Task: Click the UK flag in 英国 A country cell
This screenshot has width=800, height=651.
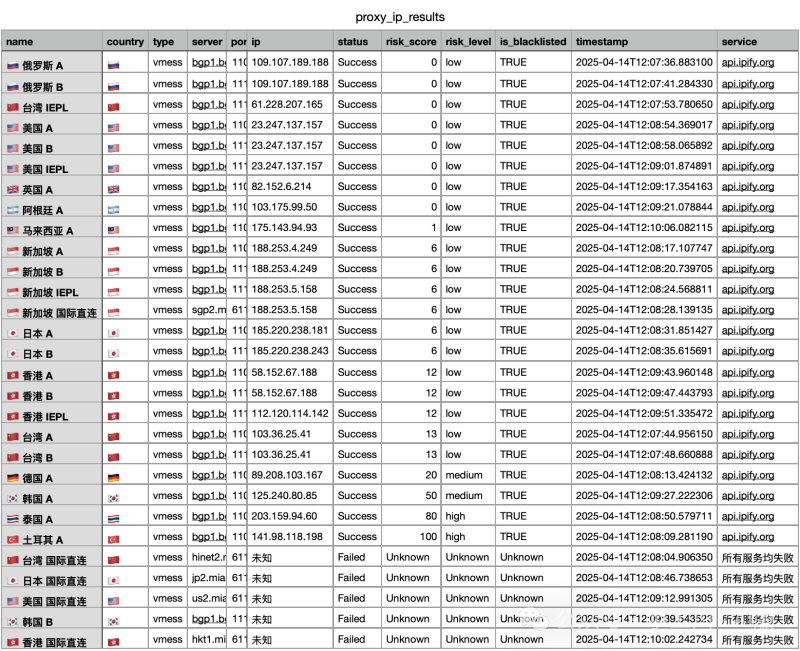Action: [x=113, y=189]
